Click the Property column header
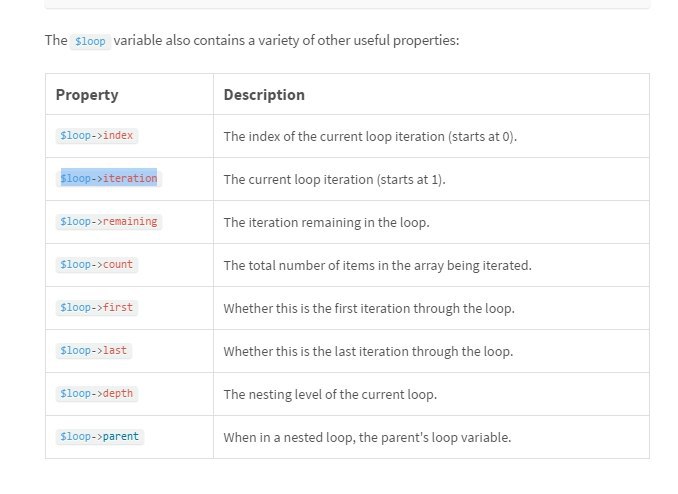The image size is (678, 494). click(87, 95)
